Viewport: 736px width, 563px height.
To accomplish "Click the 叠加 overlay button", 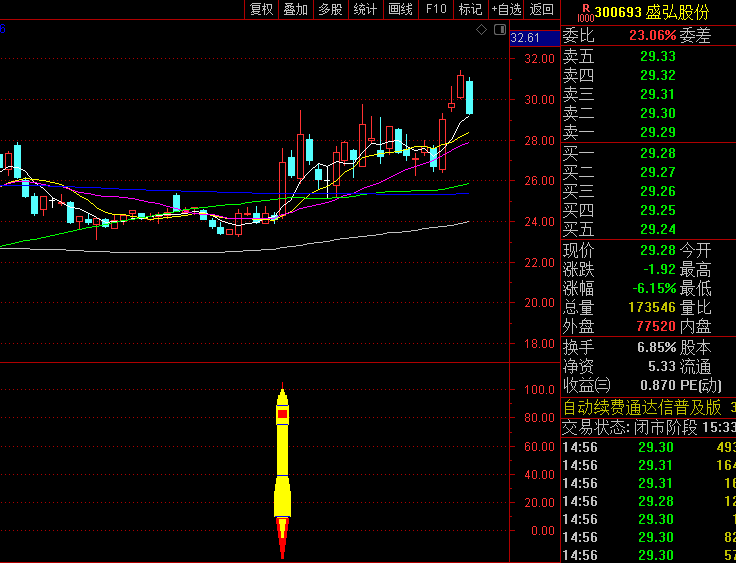I will [x=296, y=9].
